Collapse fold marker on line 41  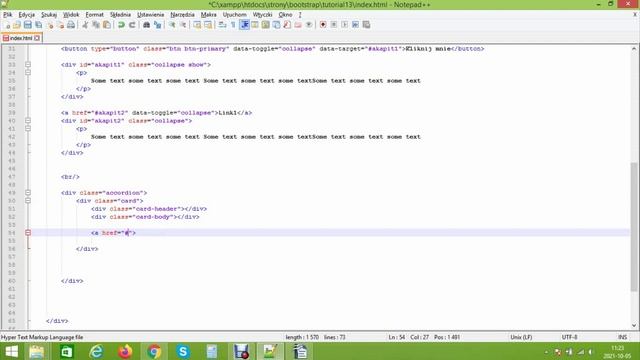(28, 129)
